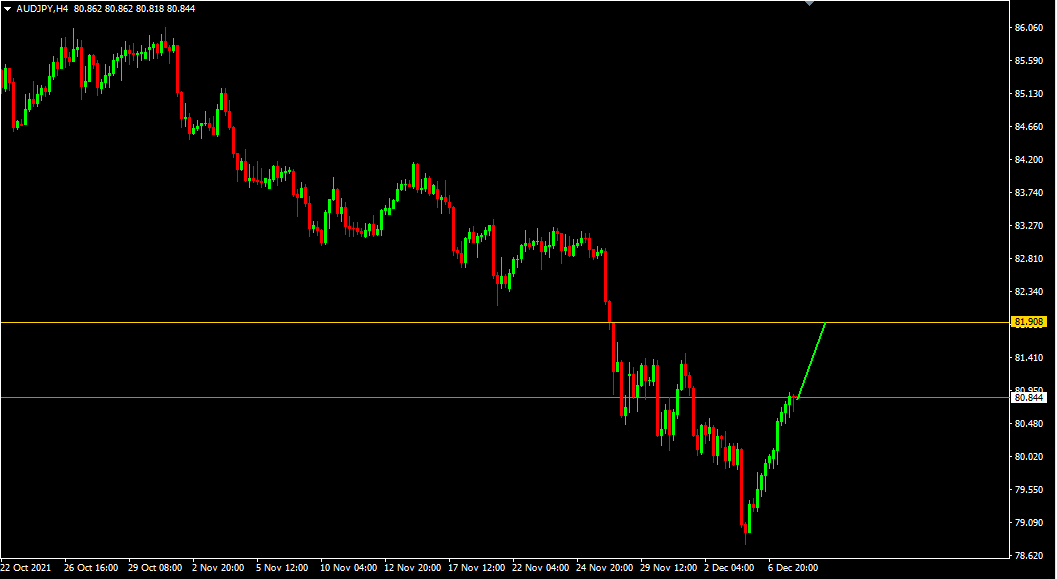Image resolution: width=1057 pixels, height=579 pixels.
Task: Click the 5 Nov 12:00 time label
Action: pyautogui.click(x=282, y=568)
